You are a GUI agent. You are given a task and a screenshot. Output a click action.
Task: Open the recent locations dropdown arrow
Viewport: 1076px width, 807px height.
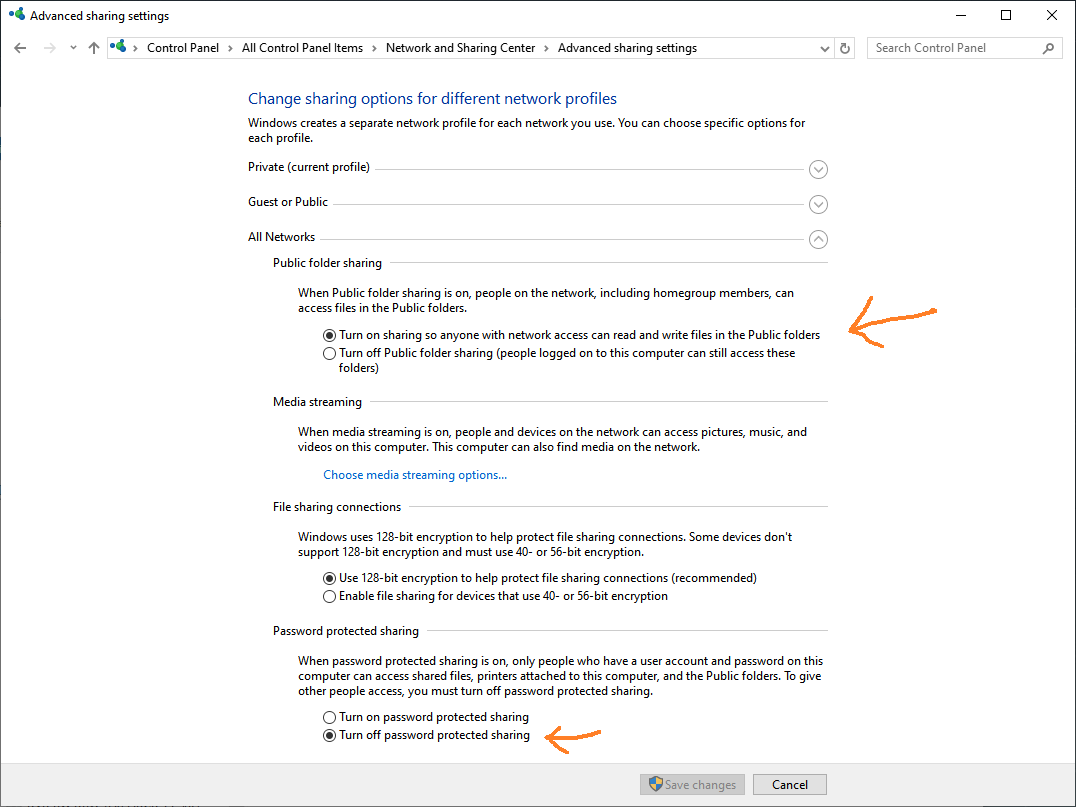pos(73,48)
